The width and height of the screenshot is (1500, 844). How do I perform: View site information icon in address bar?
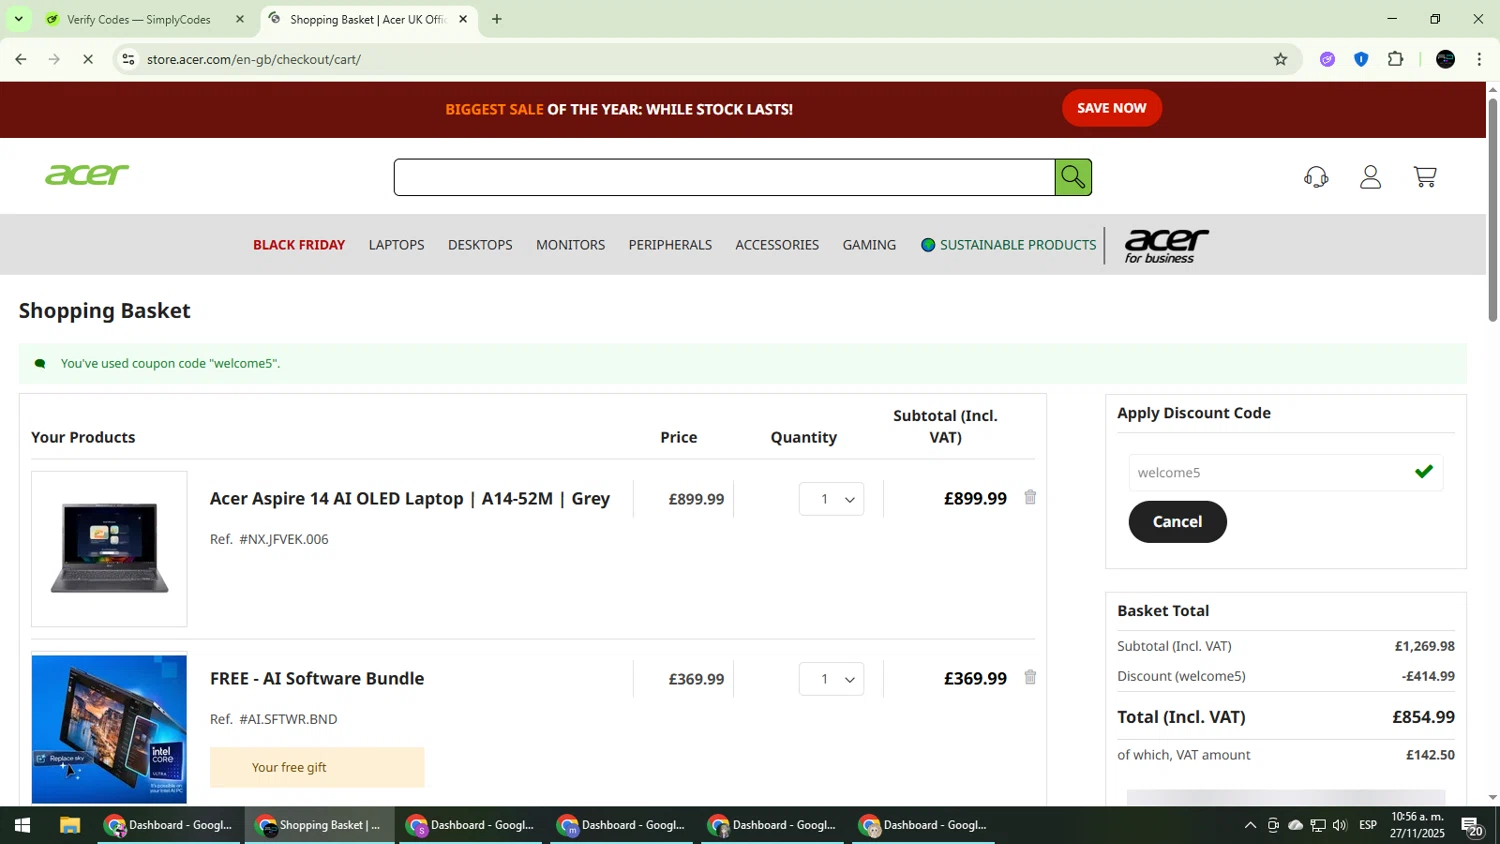click(x=127, y=59)
